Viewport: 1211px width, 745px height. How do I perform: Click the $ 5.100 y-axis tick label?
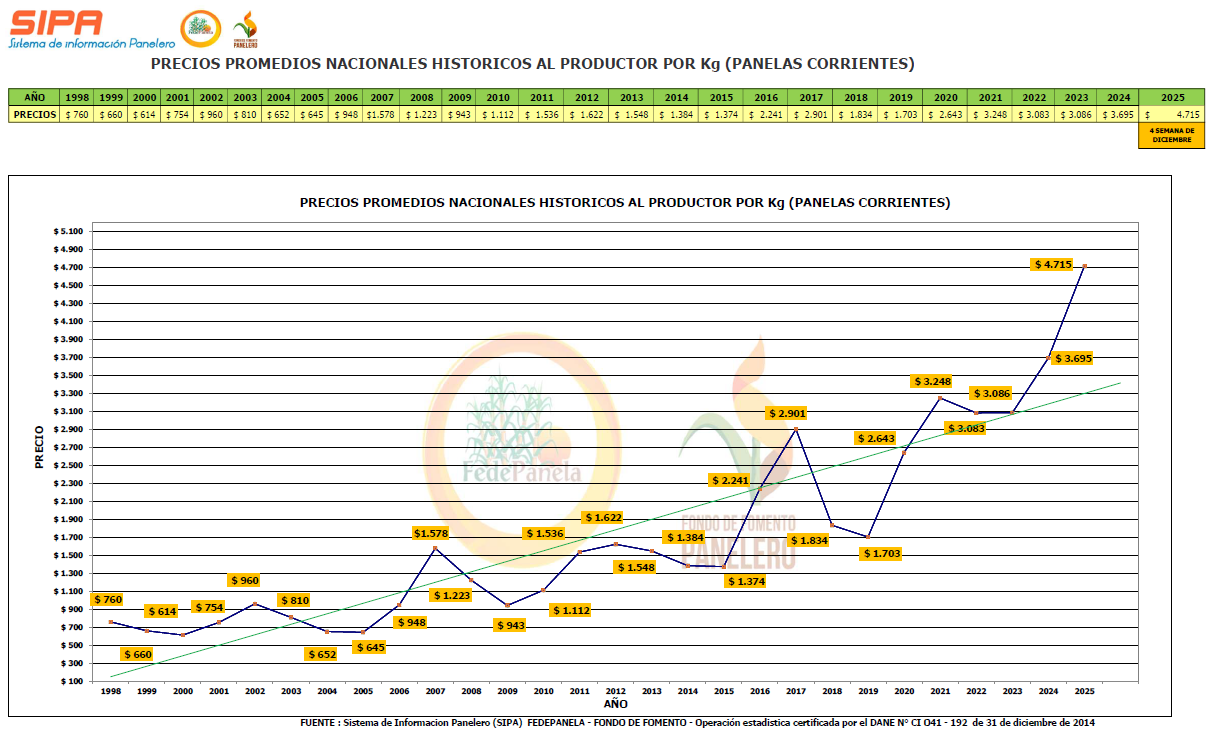coord(69,231)
